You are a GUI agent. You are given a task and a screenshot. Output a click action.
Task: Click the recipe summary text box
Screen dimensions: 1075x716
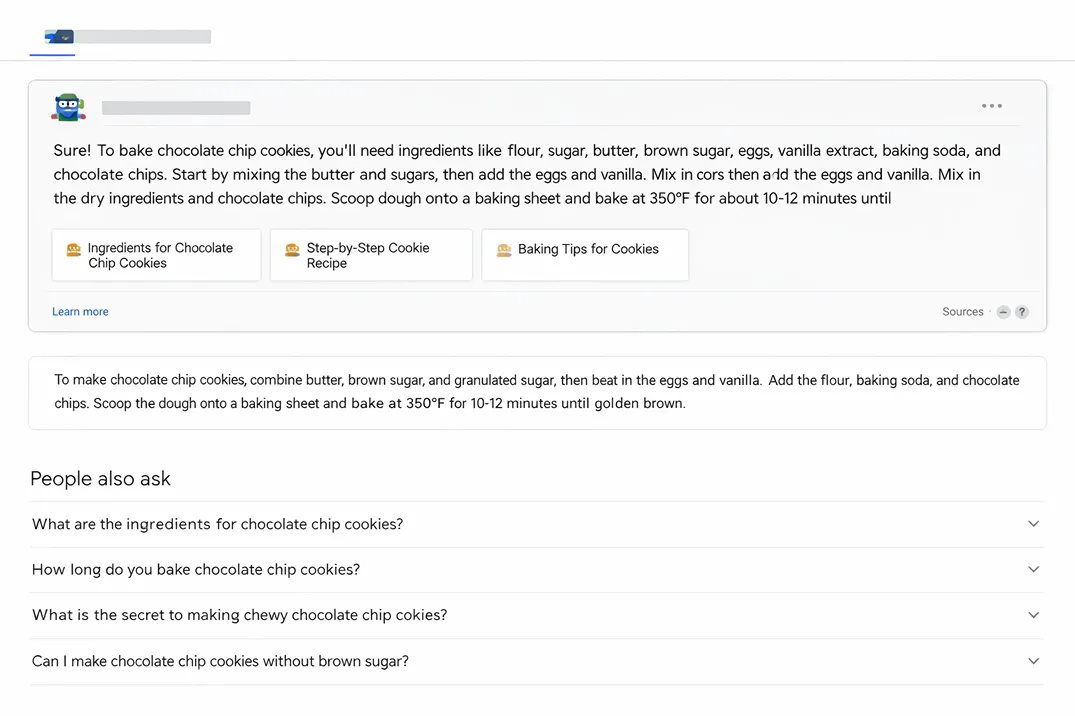coord(537,391)
